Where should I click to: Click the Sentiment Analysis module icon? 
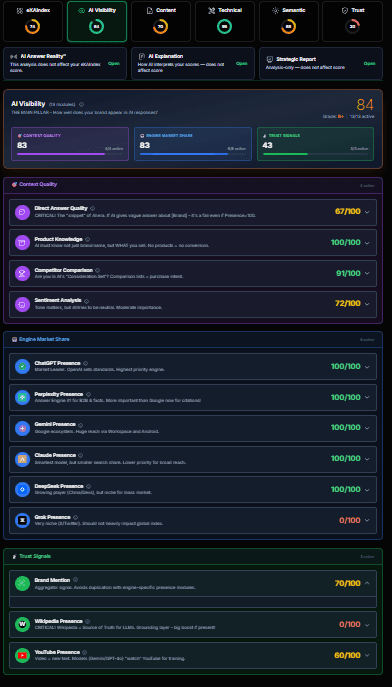22,304
